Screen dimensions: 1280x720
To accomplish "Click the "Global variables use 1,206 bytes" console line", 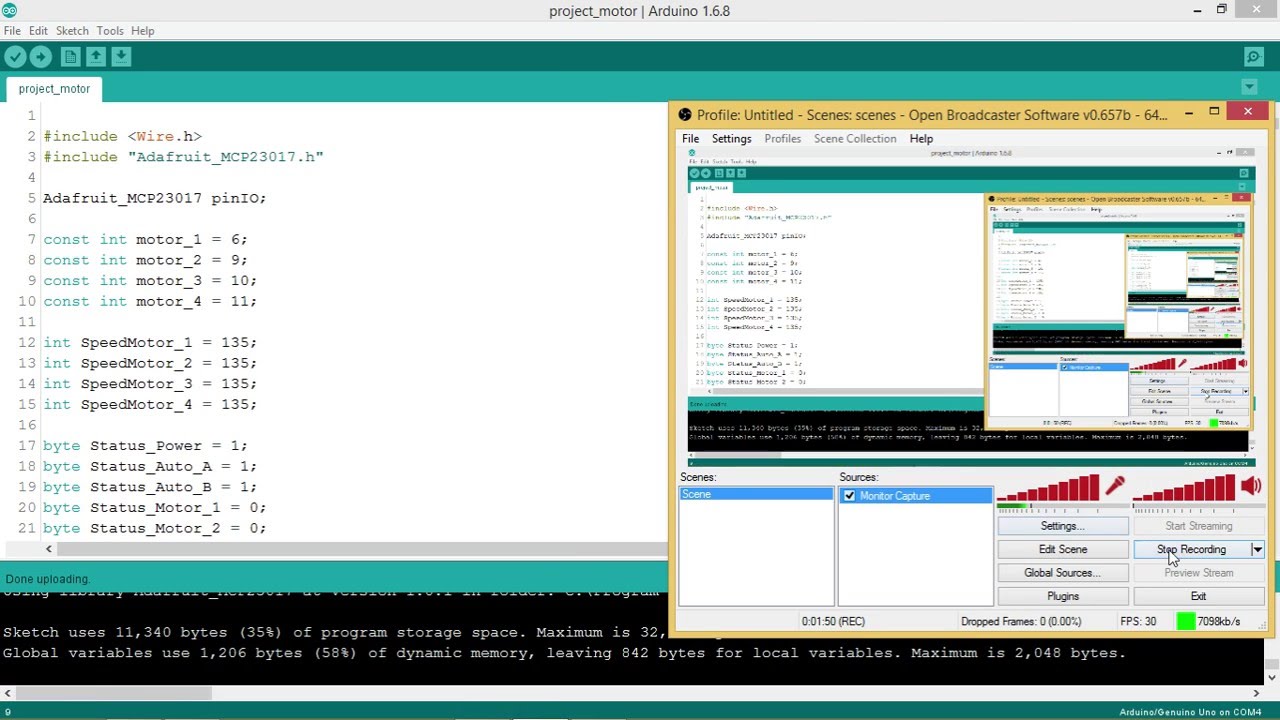I will coord(564,653).
